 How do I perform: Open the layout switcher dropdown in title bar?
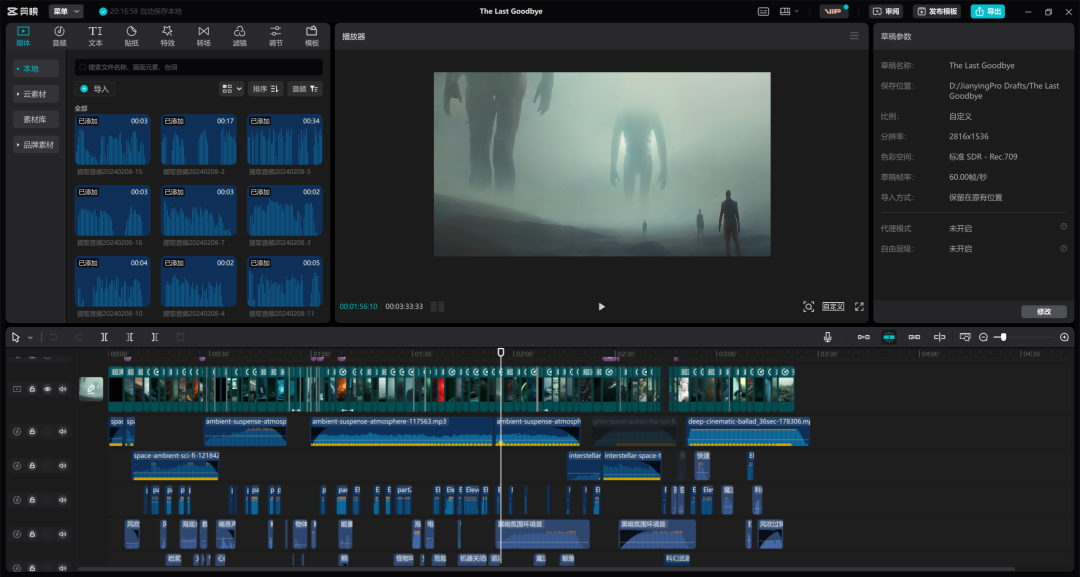(x=788, y=12)
